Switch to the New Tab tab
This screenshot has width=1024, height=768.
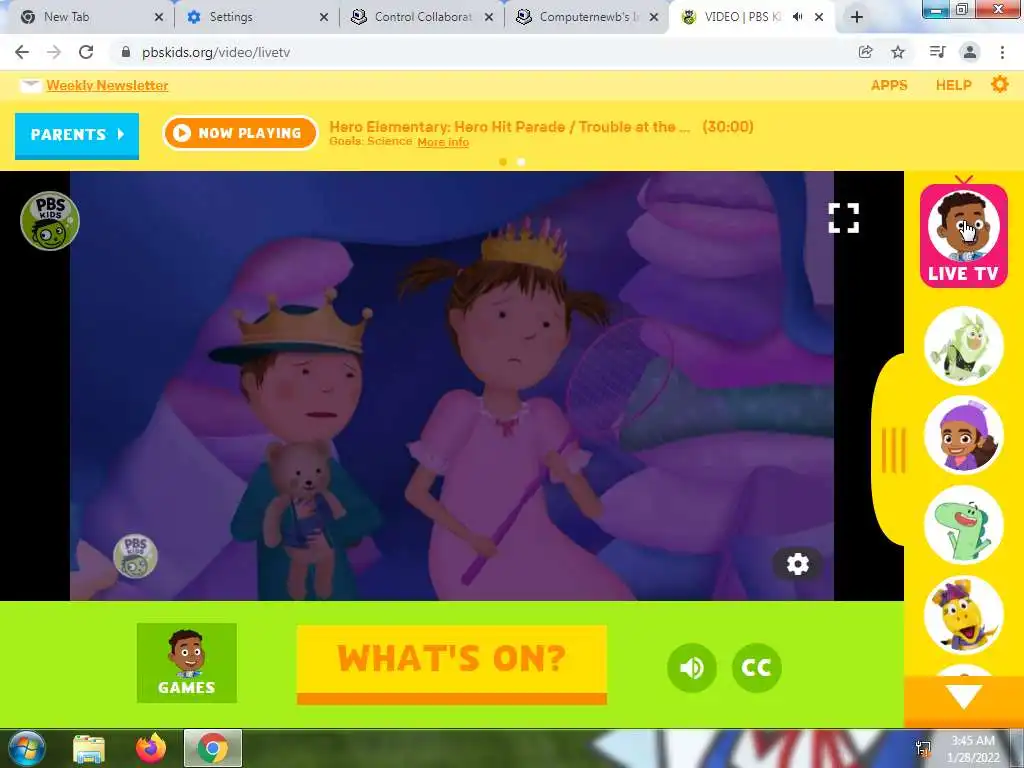[87, 17]
